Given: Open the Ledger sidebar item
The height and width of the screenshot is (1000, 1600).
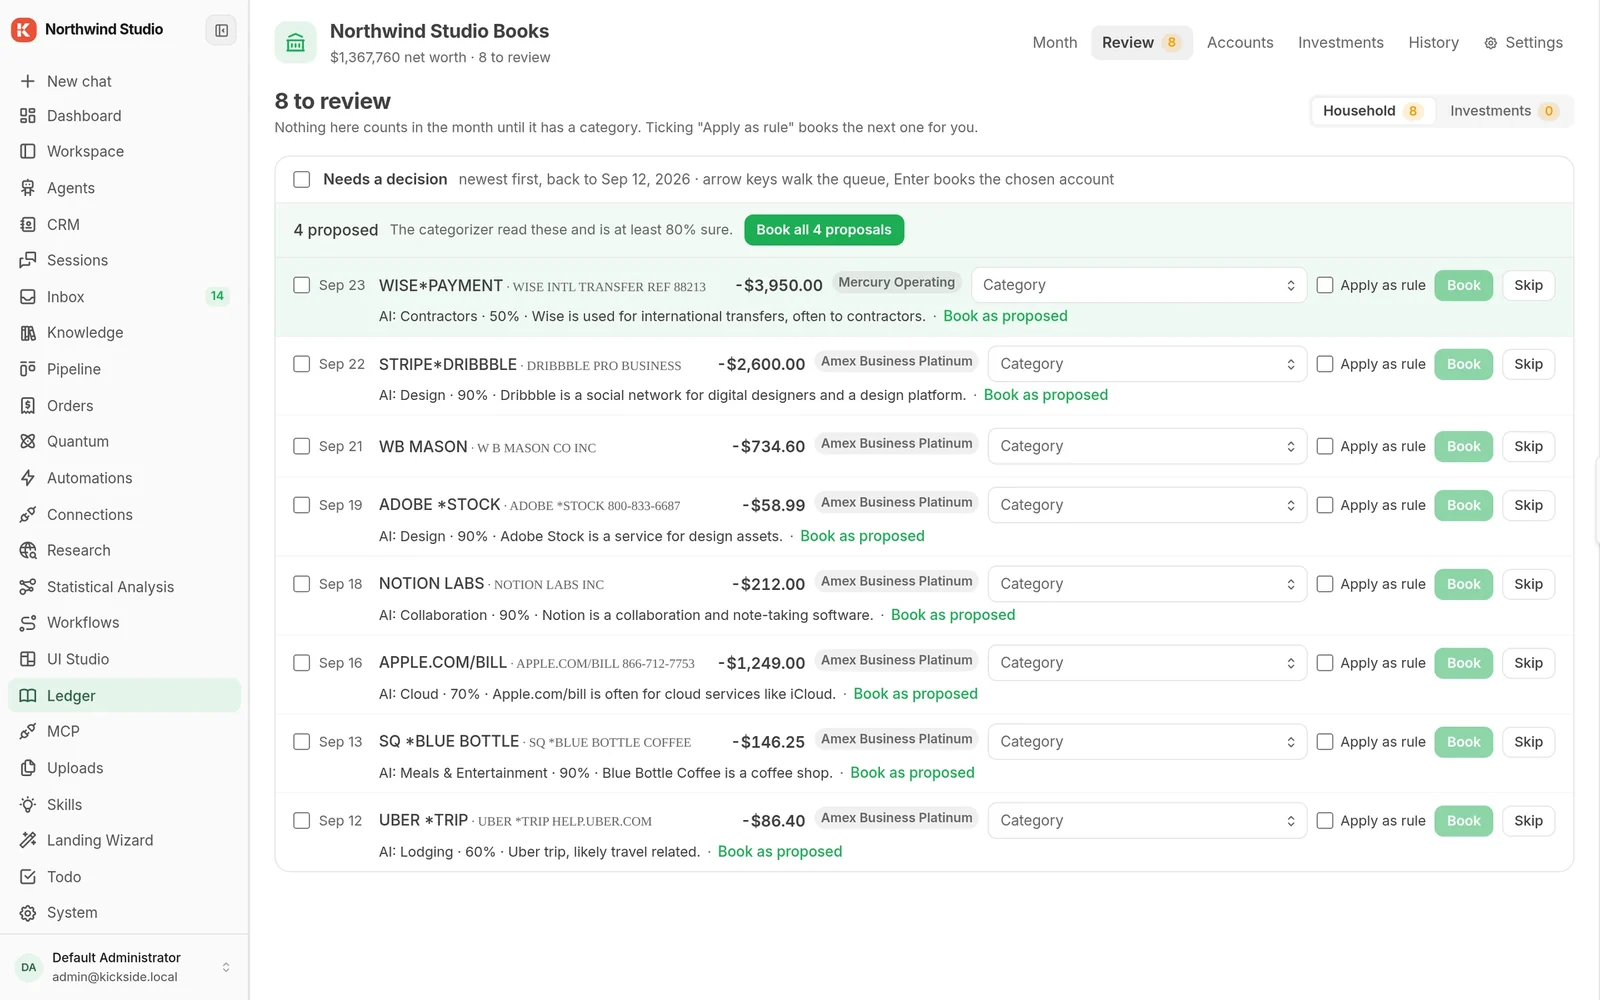Looking at the screenshot, I should pyautogui.click(x=124, y=696).
